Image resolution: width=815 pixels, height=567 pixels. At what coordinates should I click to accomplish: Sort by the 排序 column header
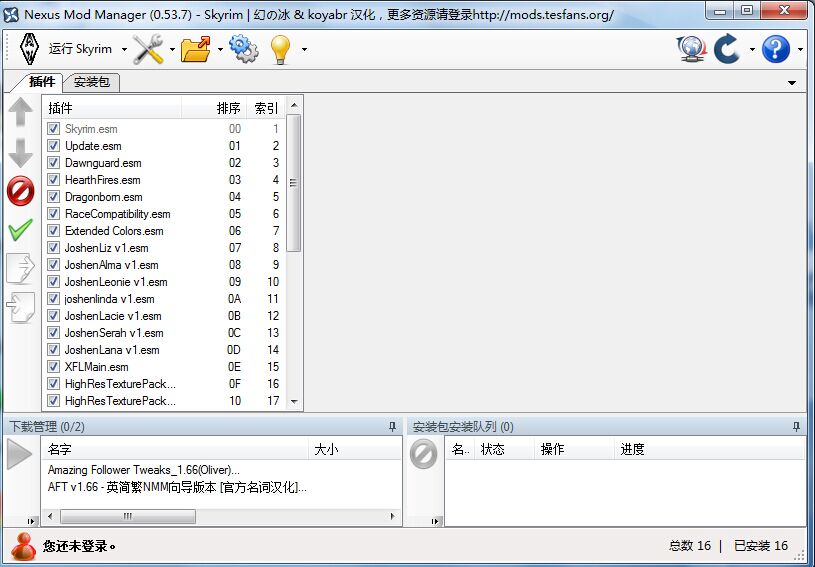pos(214,108)
